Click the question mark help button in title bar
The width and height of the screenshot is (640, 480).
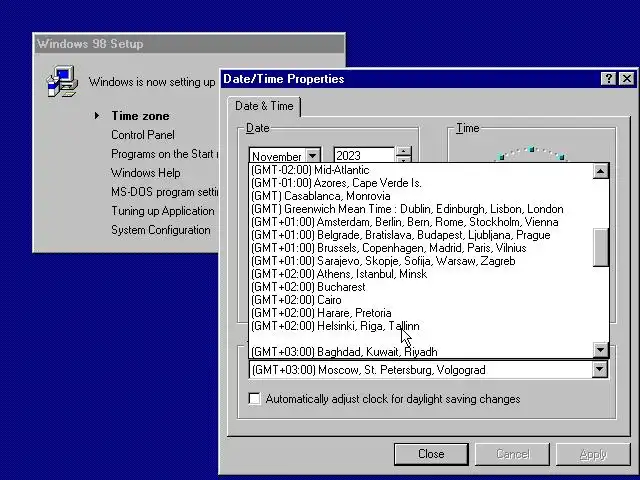[x=608, y=78]
